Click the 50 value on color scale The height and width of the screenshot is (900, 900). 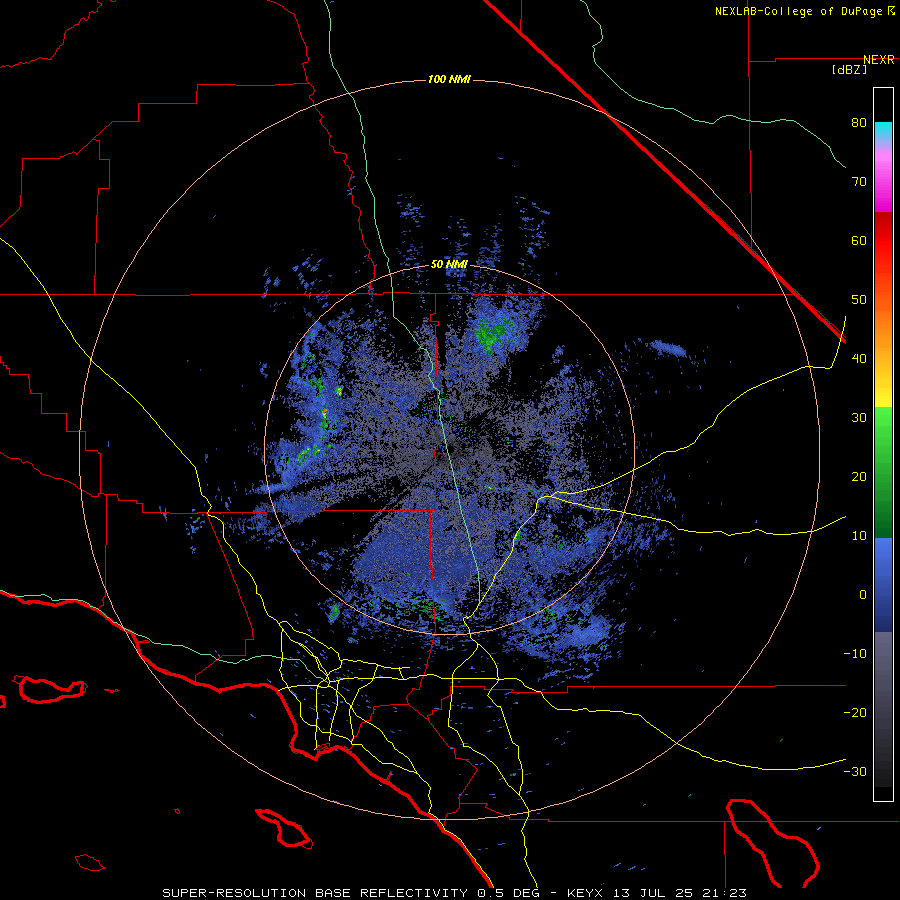tap(859, 300)
